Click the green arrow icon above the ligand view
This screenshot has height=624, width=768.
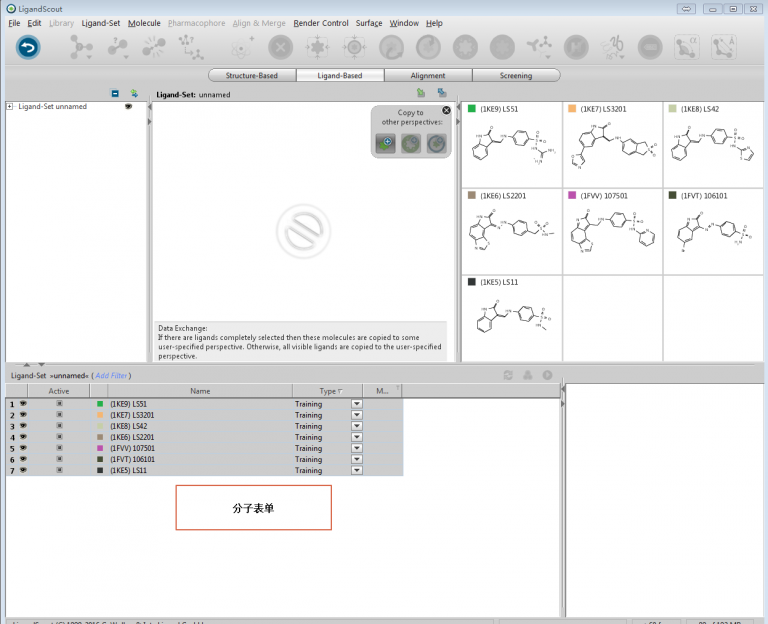click(420, 93)
